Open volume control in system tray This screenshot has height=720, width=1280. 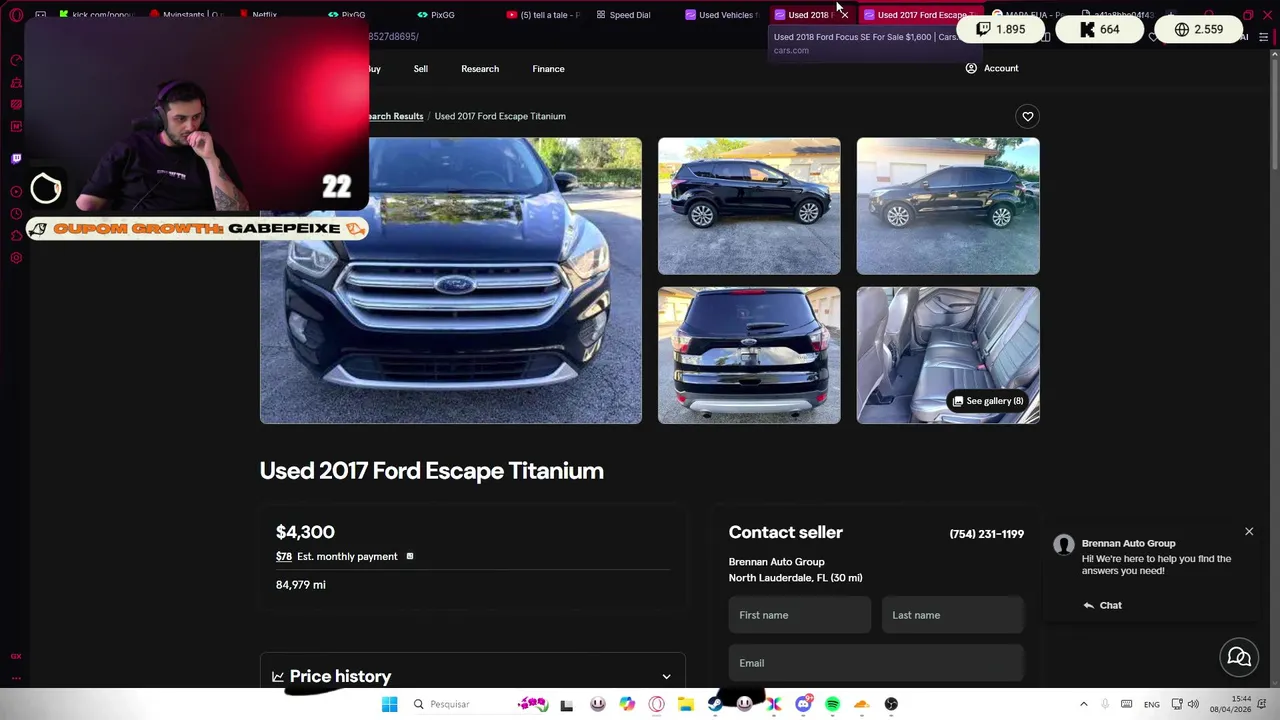(1193, 704)
